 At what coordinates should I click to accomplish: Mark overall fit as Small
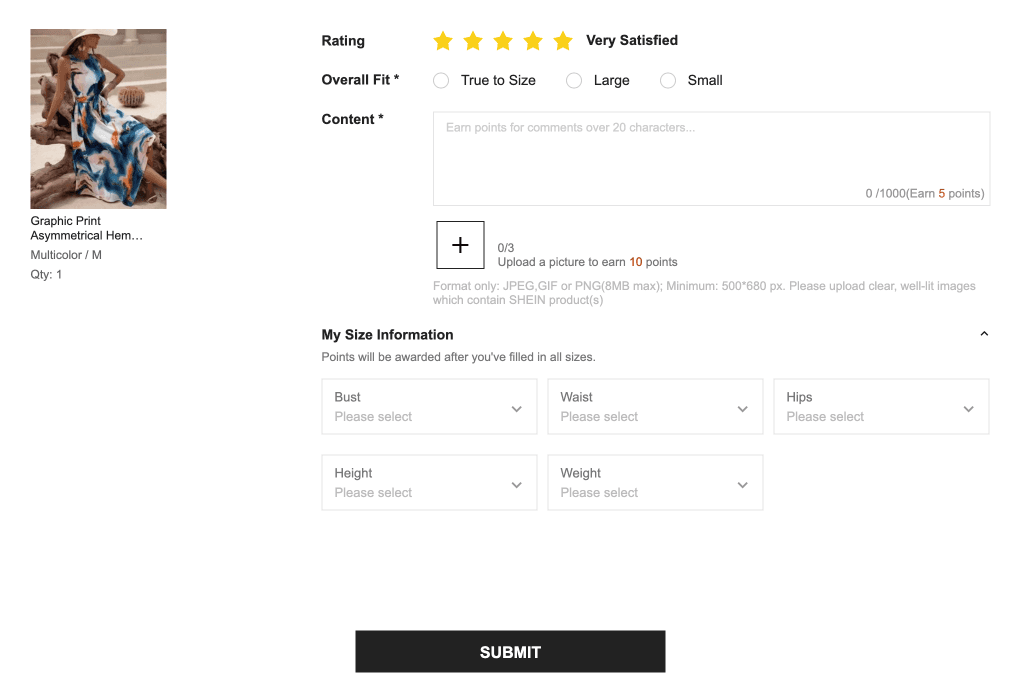point(668,81)
